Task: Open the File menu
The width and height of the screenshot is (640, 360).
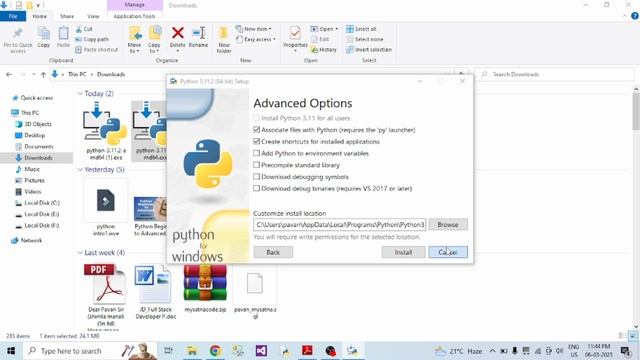Action: (13, 16)
